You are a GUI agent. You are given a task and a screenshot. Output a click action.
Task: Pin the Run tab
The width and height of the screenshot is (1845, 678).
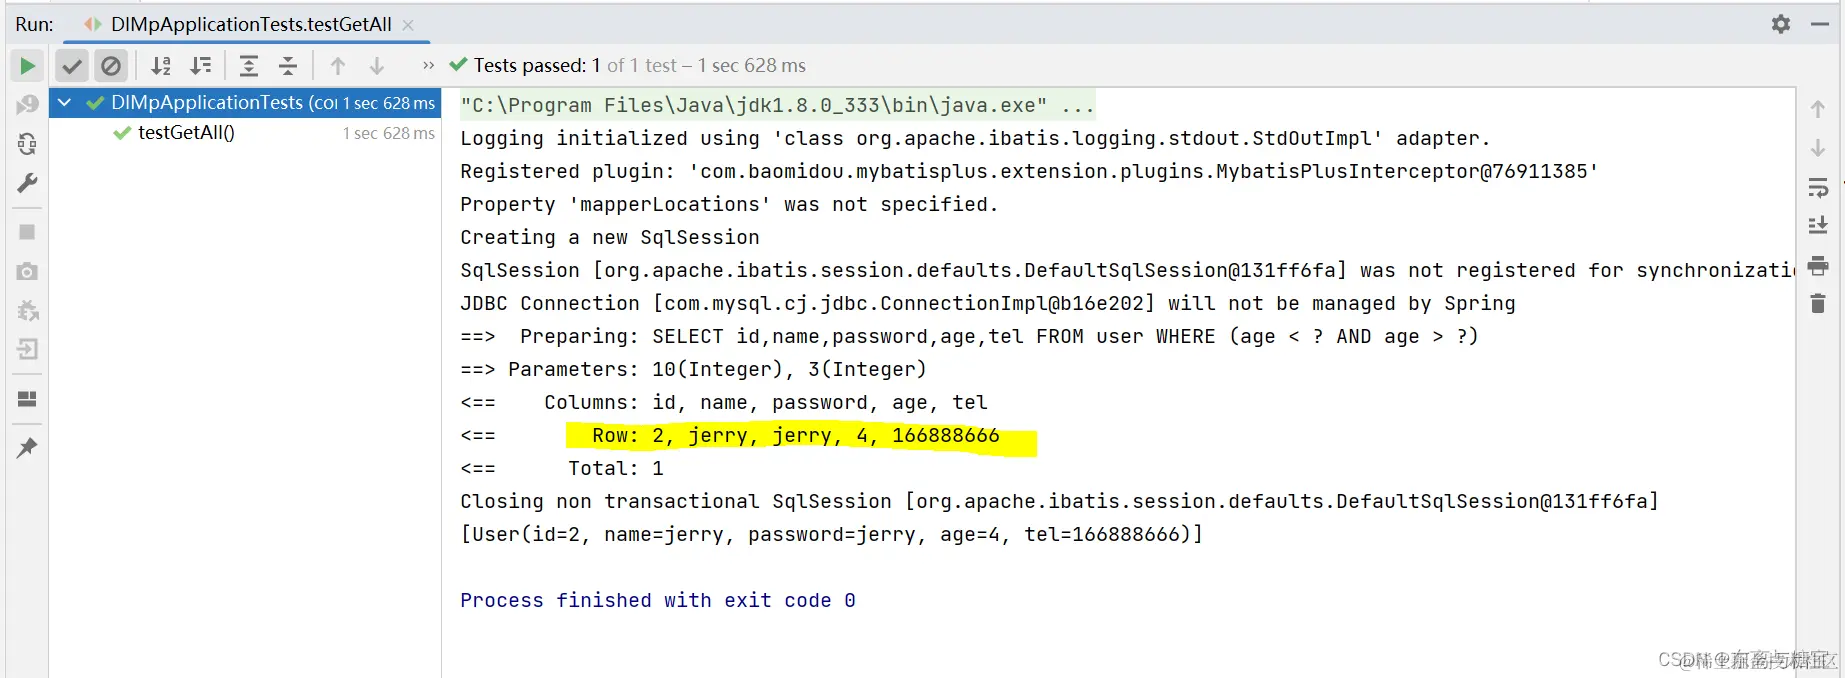27,448
